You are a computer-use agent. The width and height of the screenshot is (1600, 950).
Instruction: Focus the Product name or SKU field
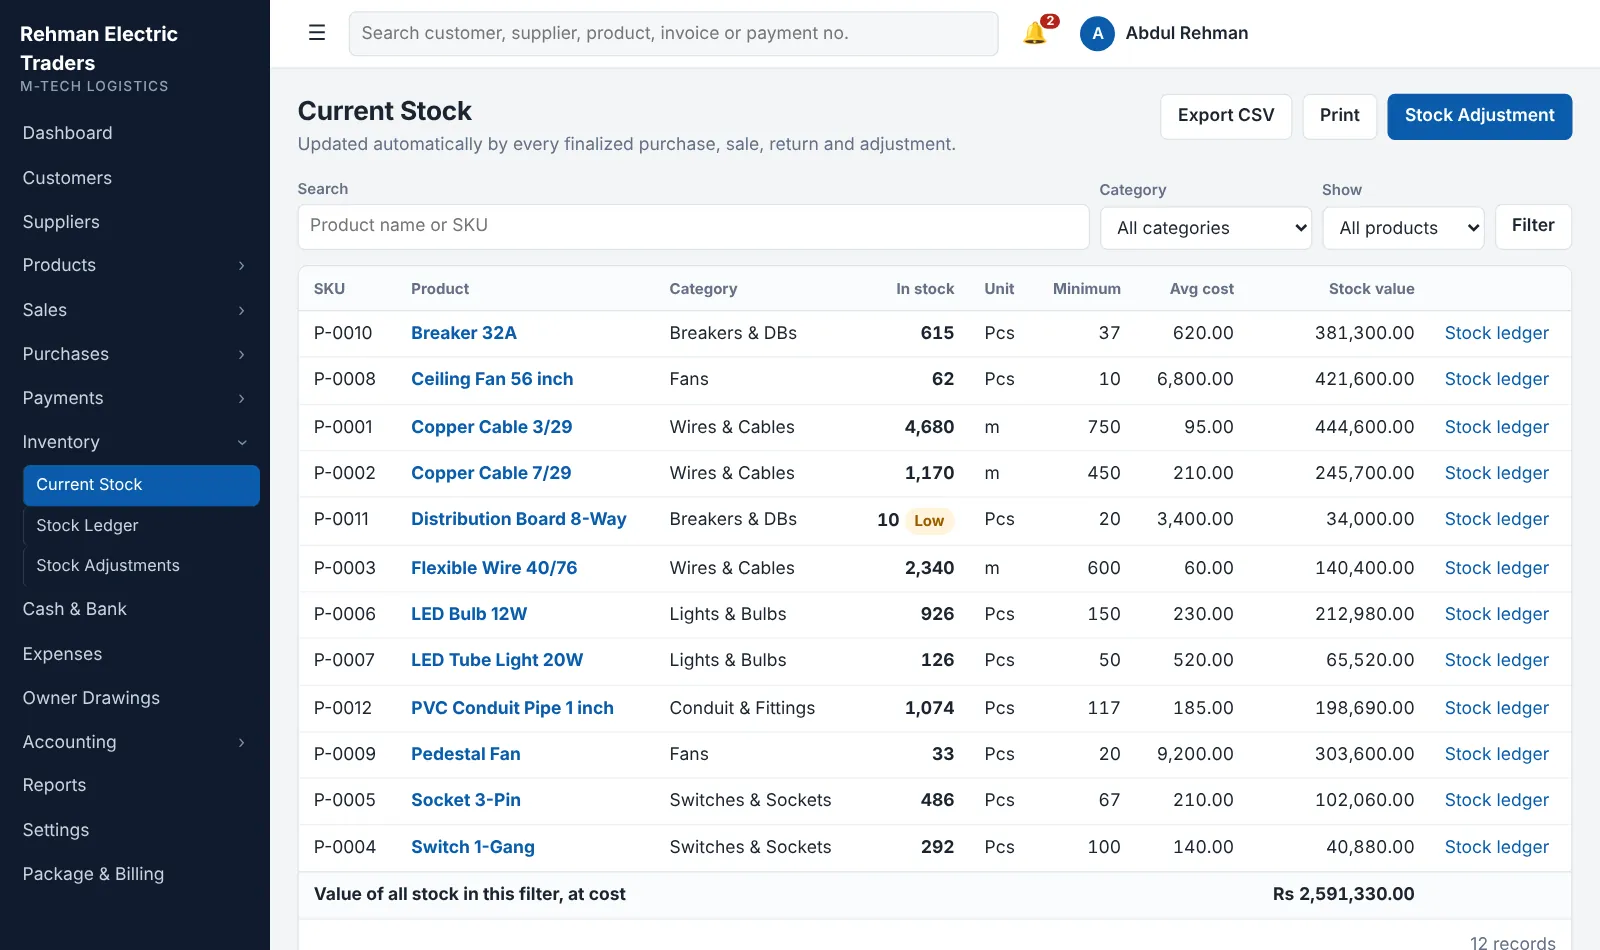point(693,226)
